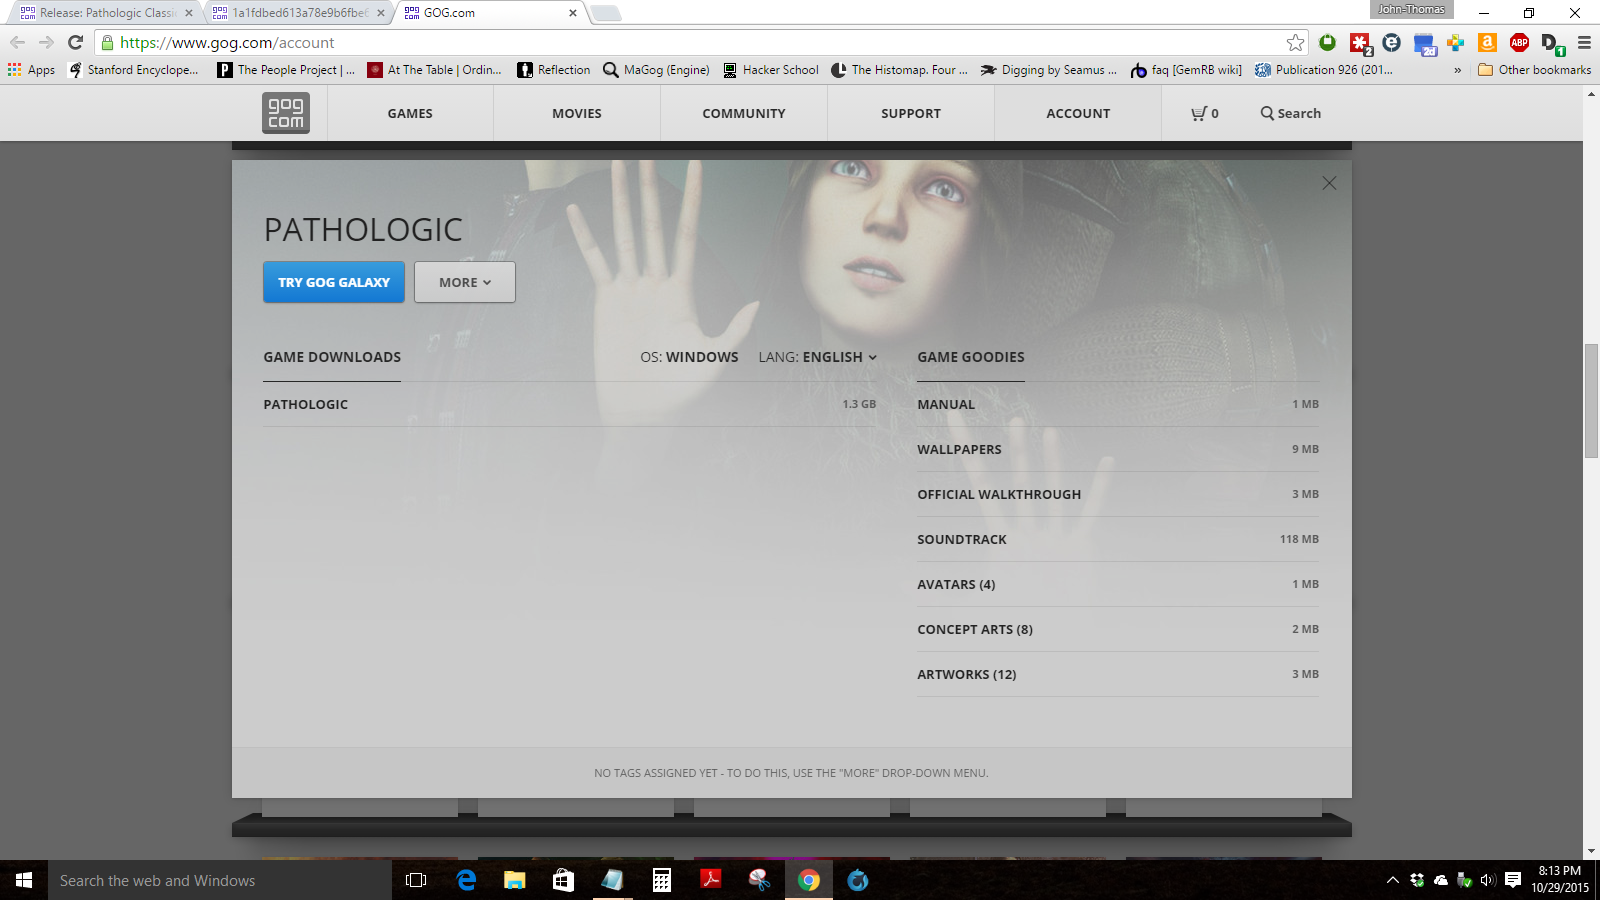Click the page vertical scrollbar thumb

coord(1591,400)
